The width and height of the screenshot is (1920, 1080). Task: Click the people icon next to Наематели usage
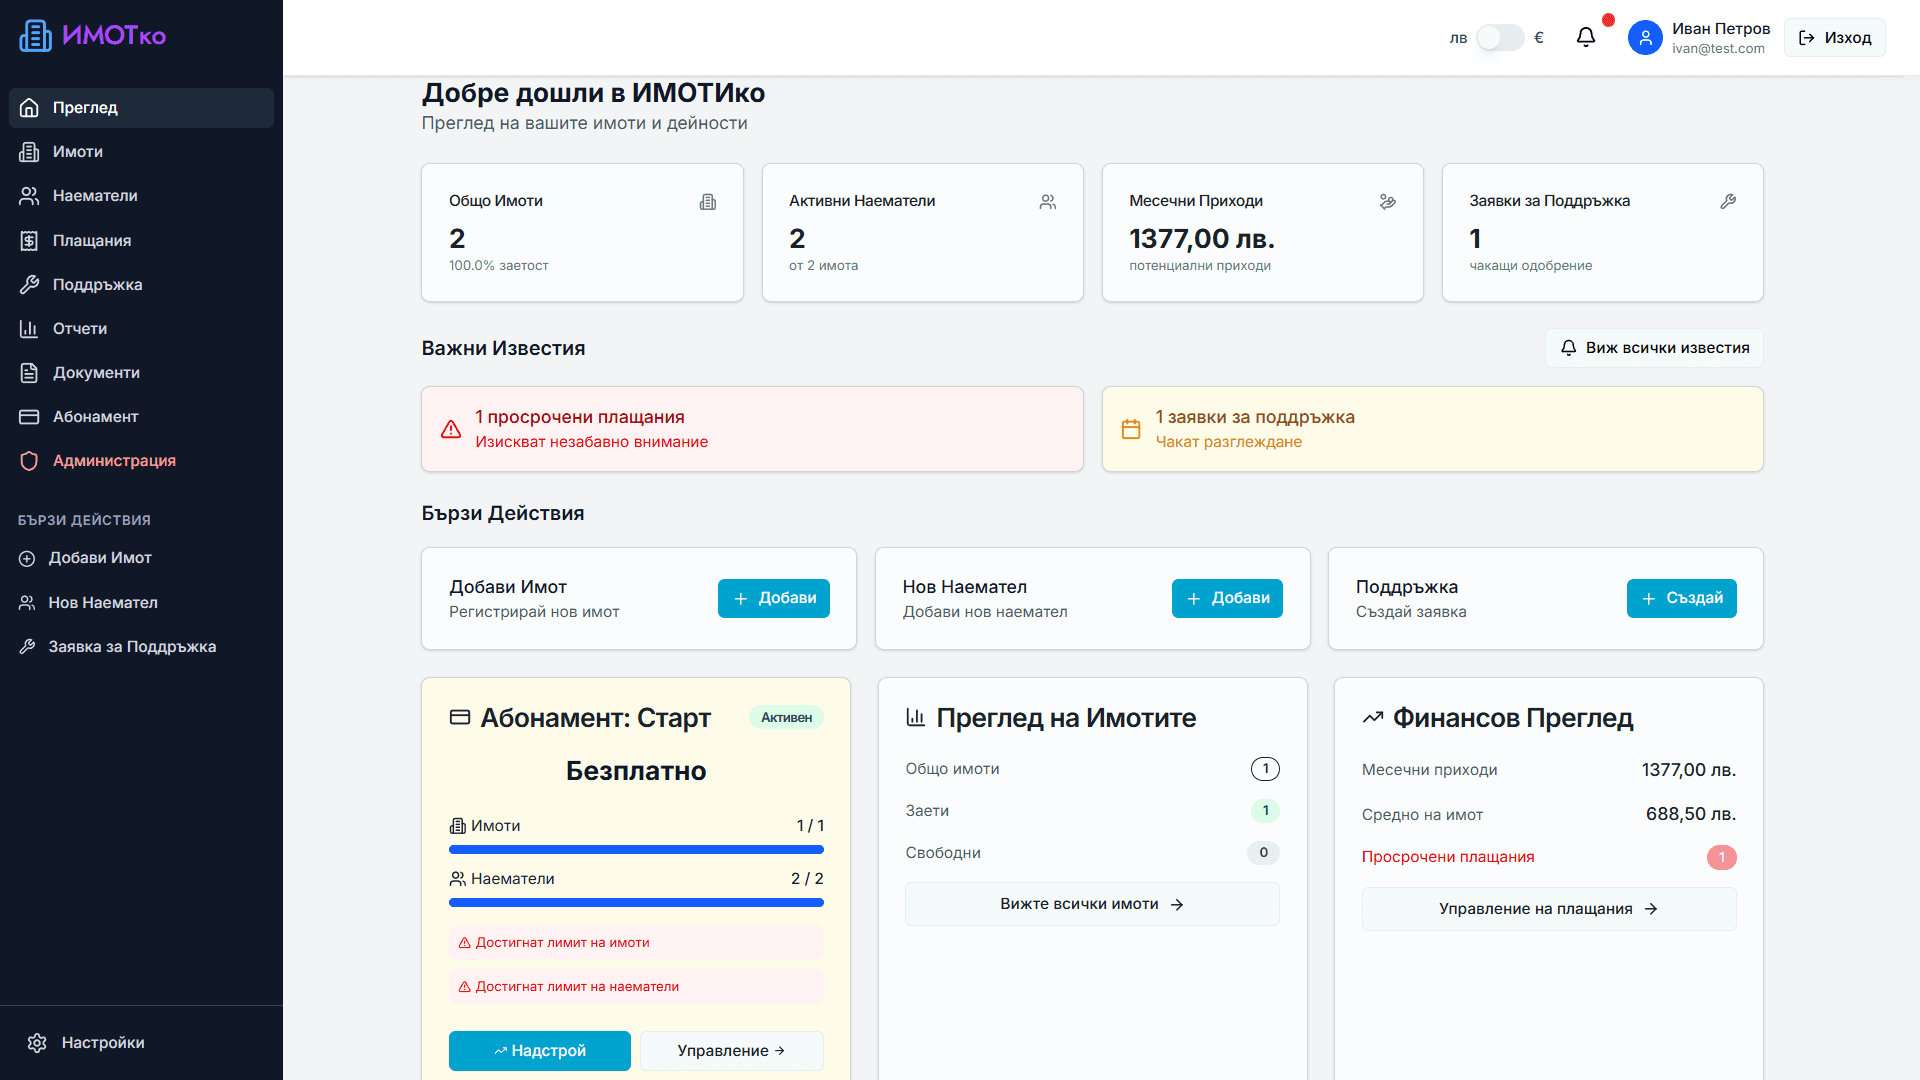458,879
